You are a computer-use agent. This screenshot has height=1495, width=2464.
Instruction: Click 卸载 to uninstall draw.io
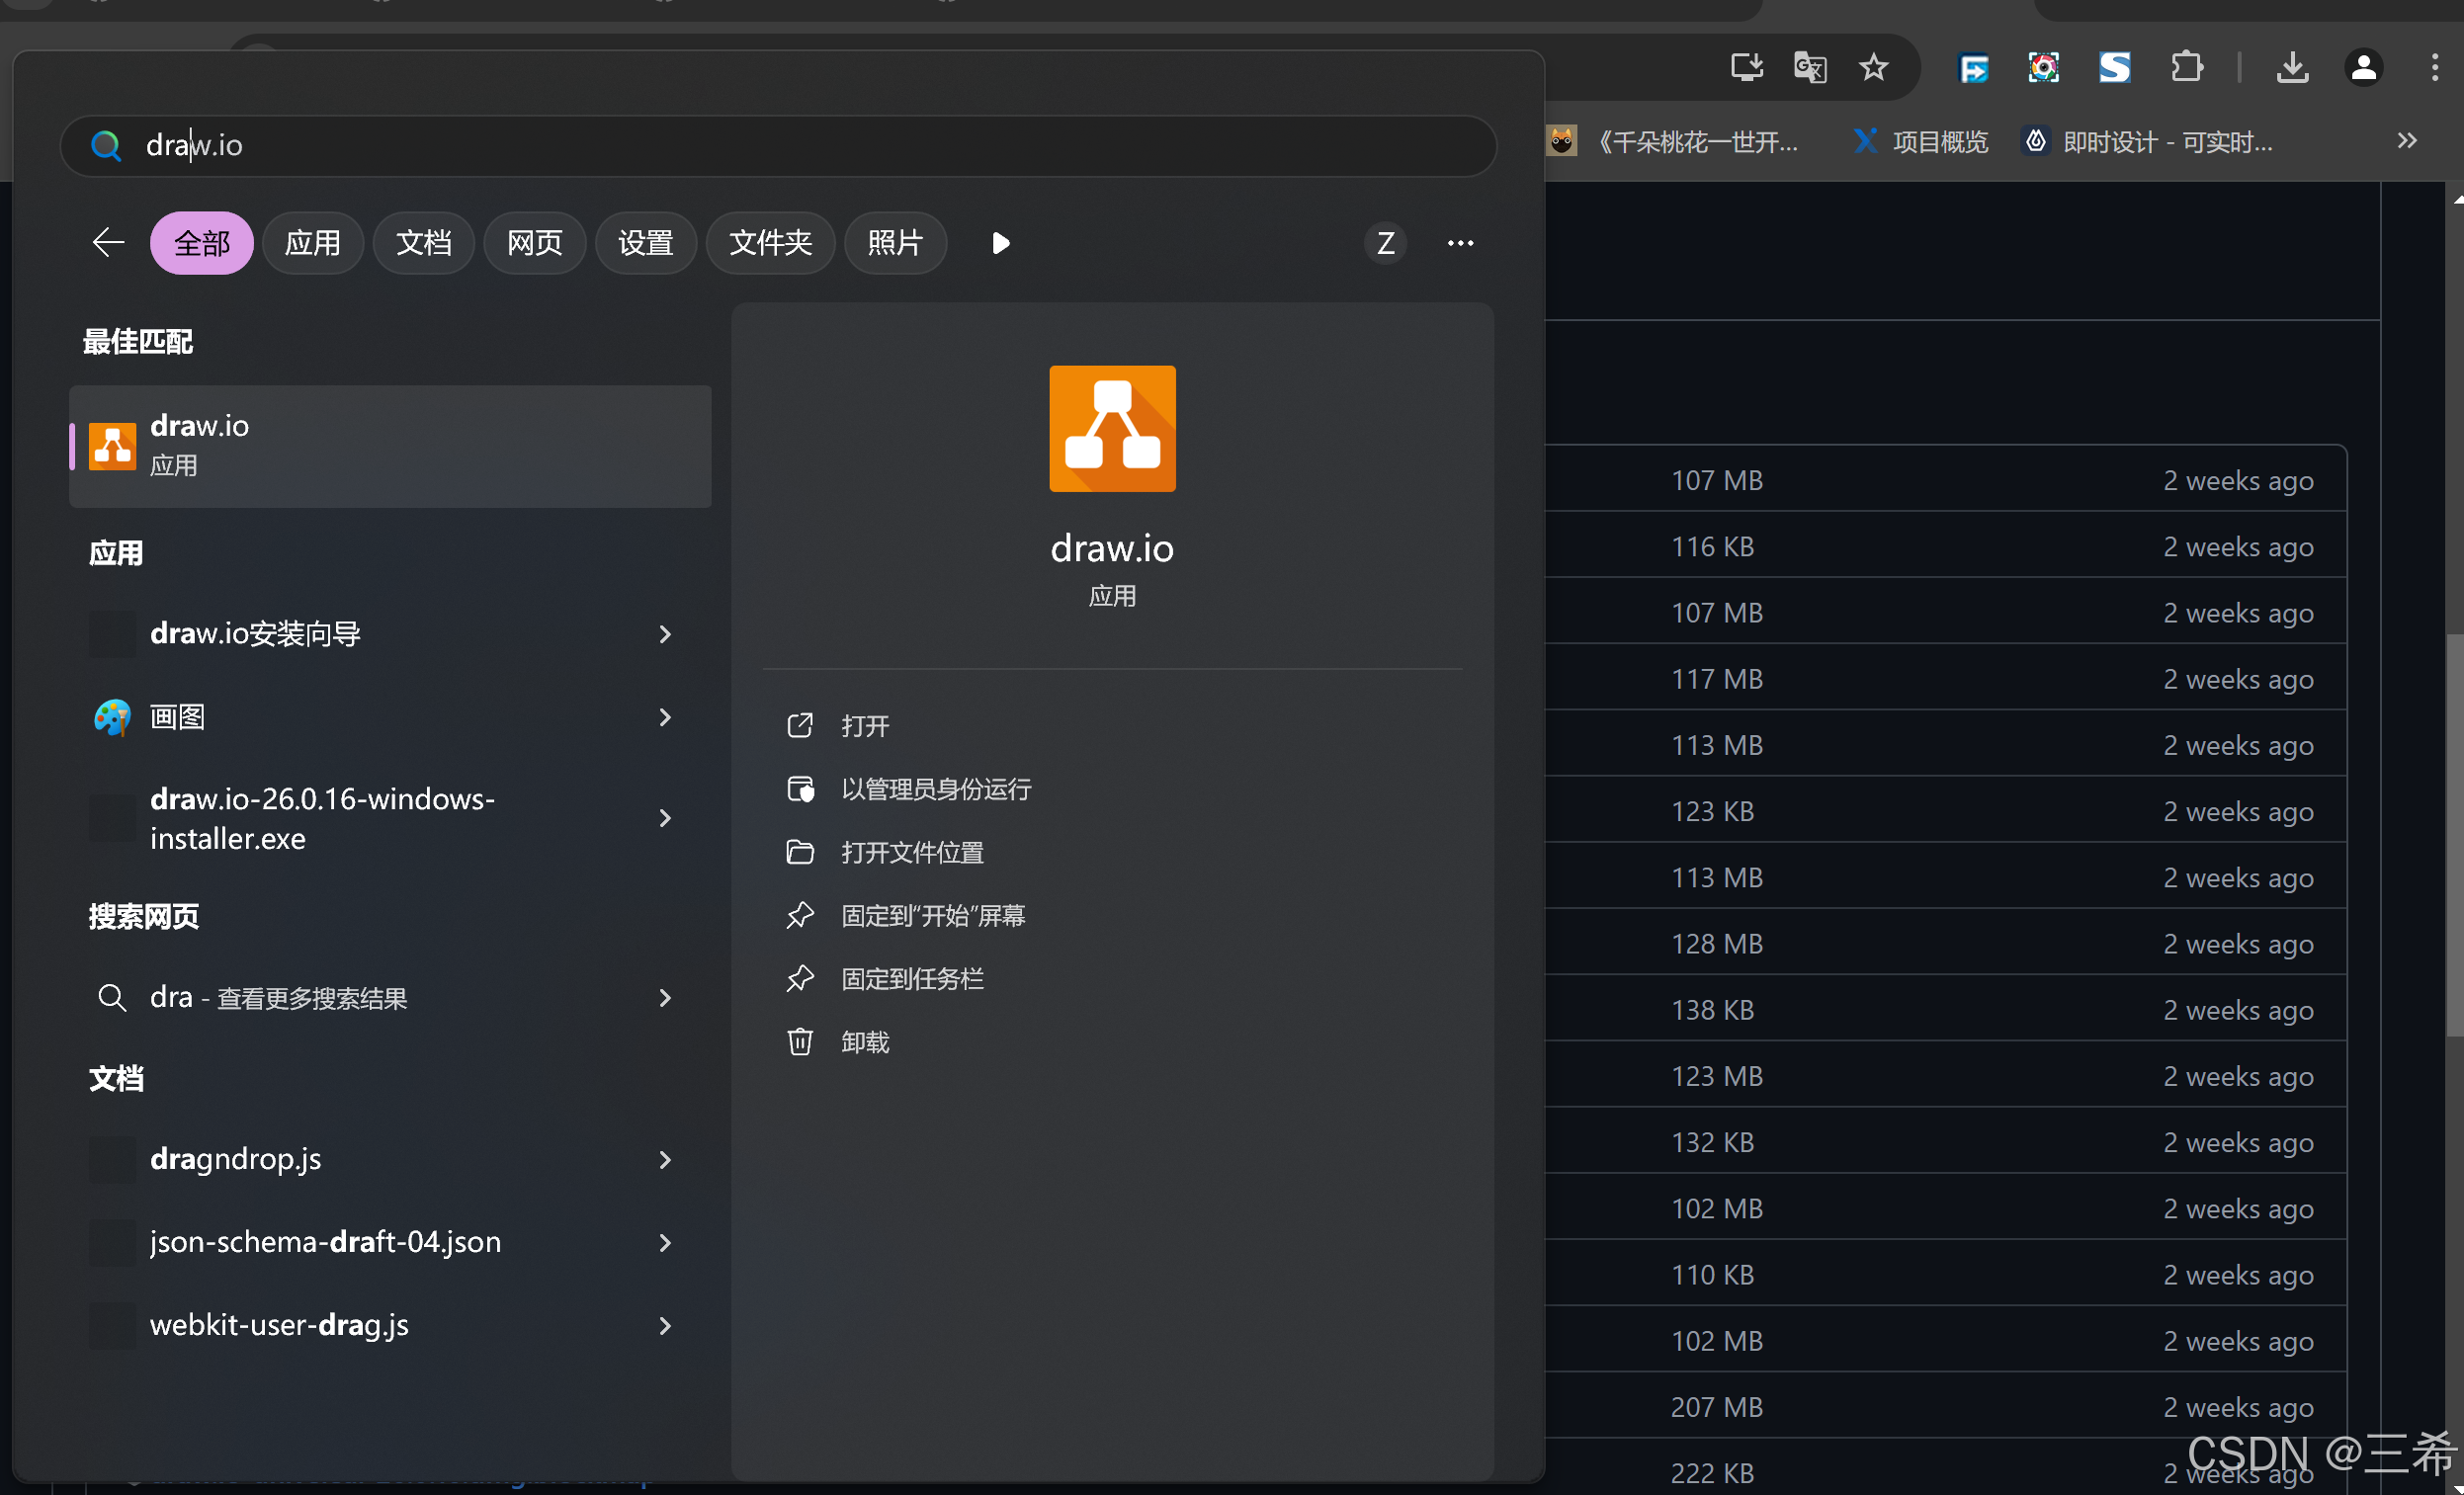click(864, 1041)
